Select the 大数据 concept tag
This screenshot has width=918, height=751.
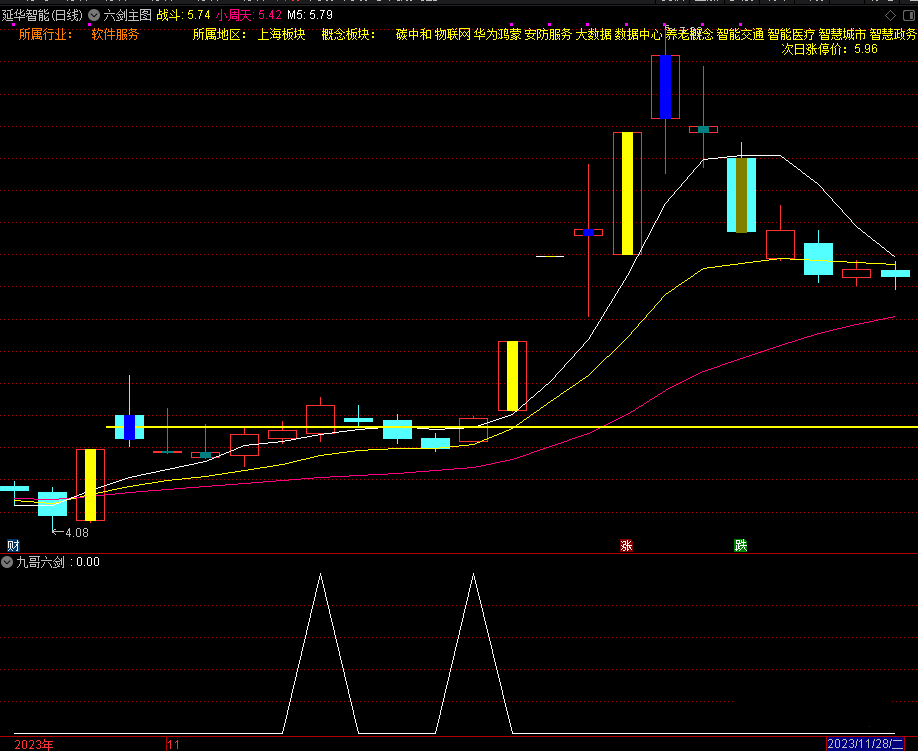coord(593,34)
